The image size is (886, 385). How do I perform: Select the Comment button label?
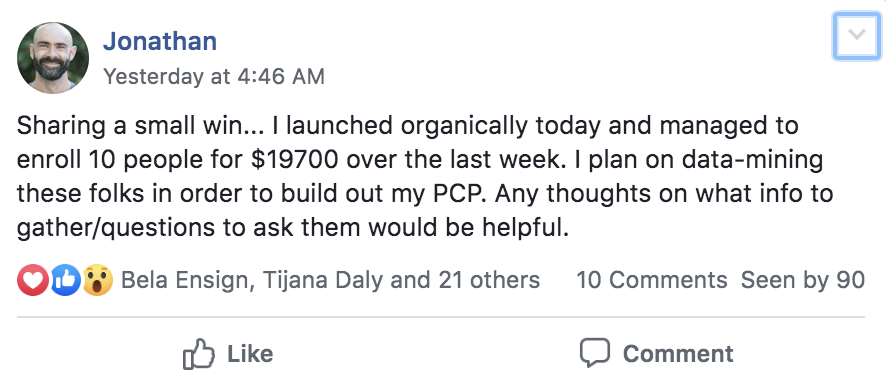coord(678,354)
